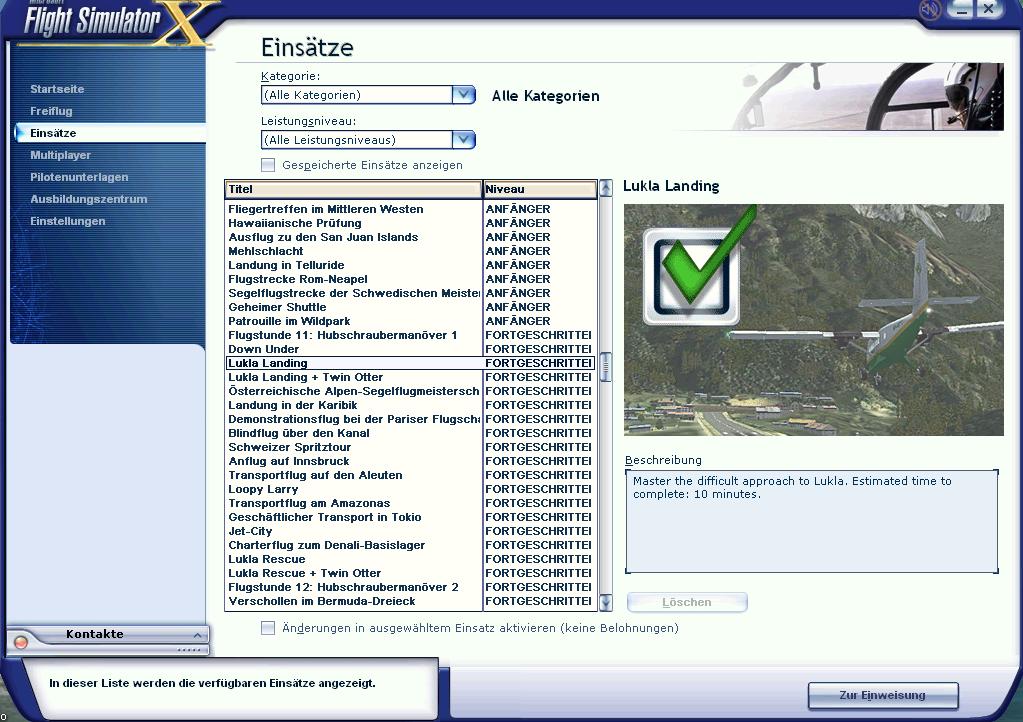Select the Loopy Larry mission
Screen dimensions: 1023x722
click(410, 489)
